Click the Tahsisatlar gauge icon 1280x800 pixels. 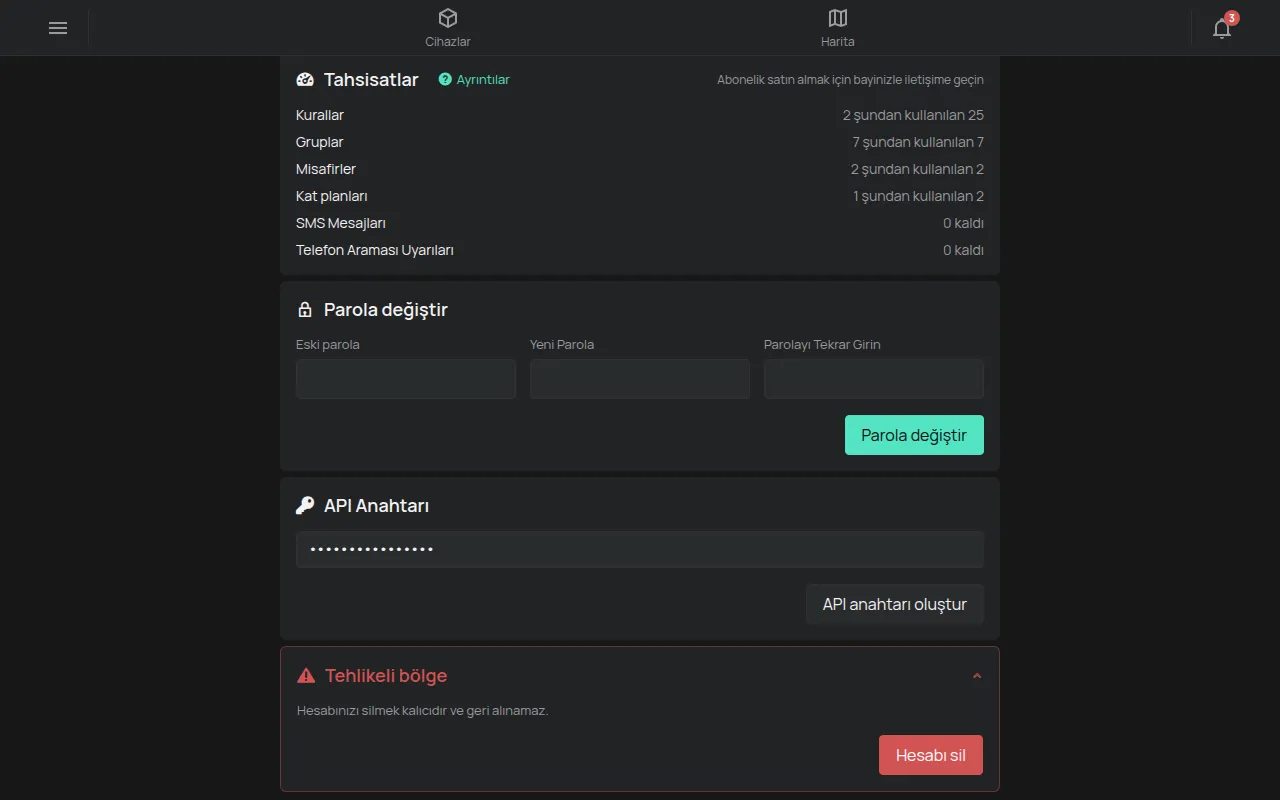click(x=305, y=80)
